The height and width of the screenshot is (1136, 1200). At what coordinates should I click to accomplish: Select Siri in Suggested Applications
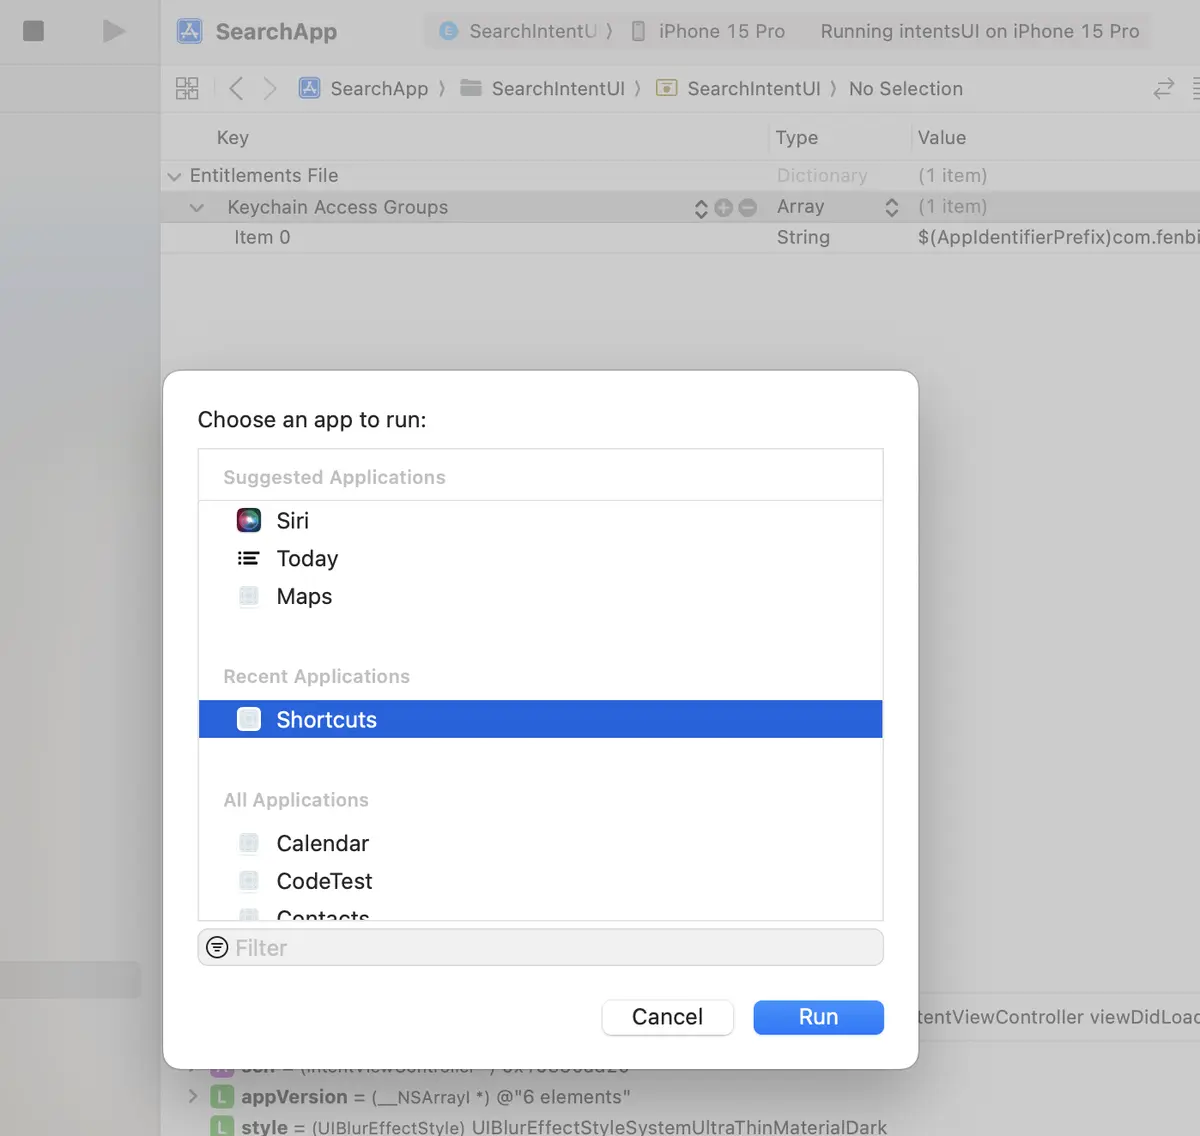[x=540, y=521]
